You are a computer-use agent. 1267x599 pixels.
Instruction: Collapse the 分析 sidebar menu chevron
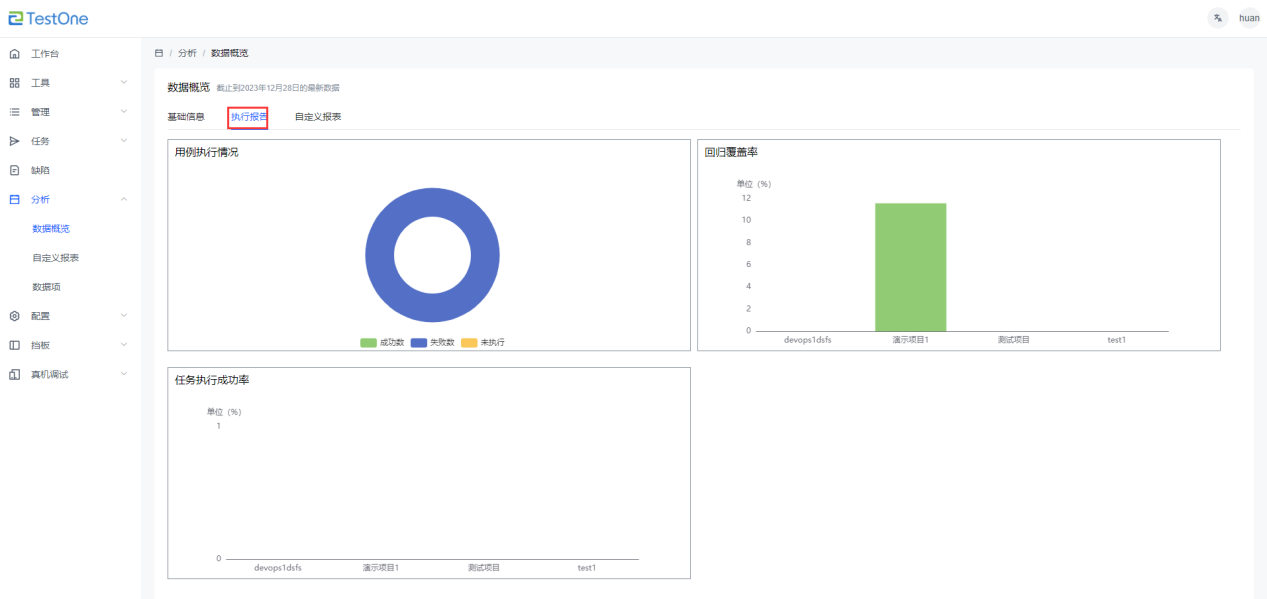pos(124,200)
